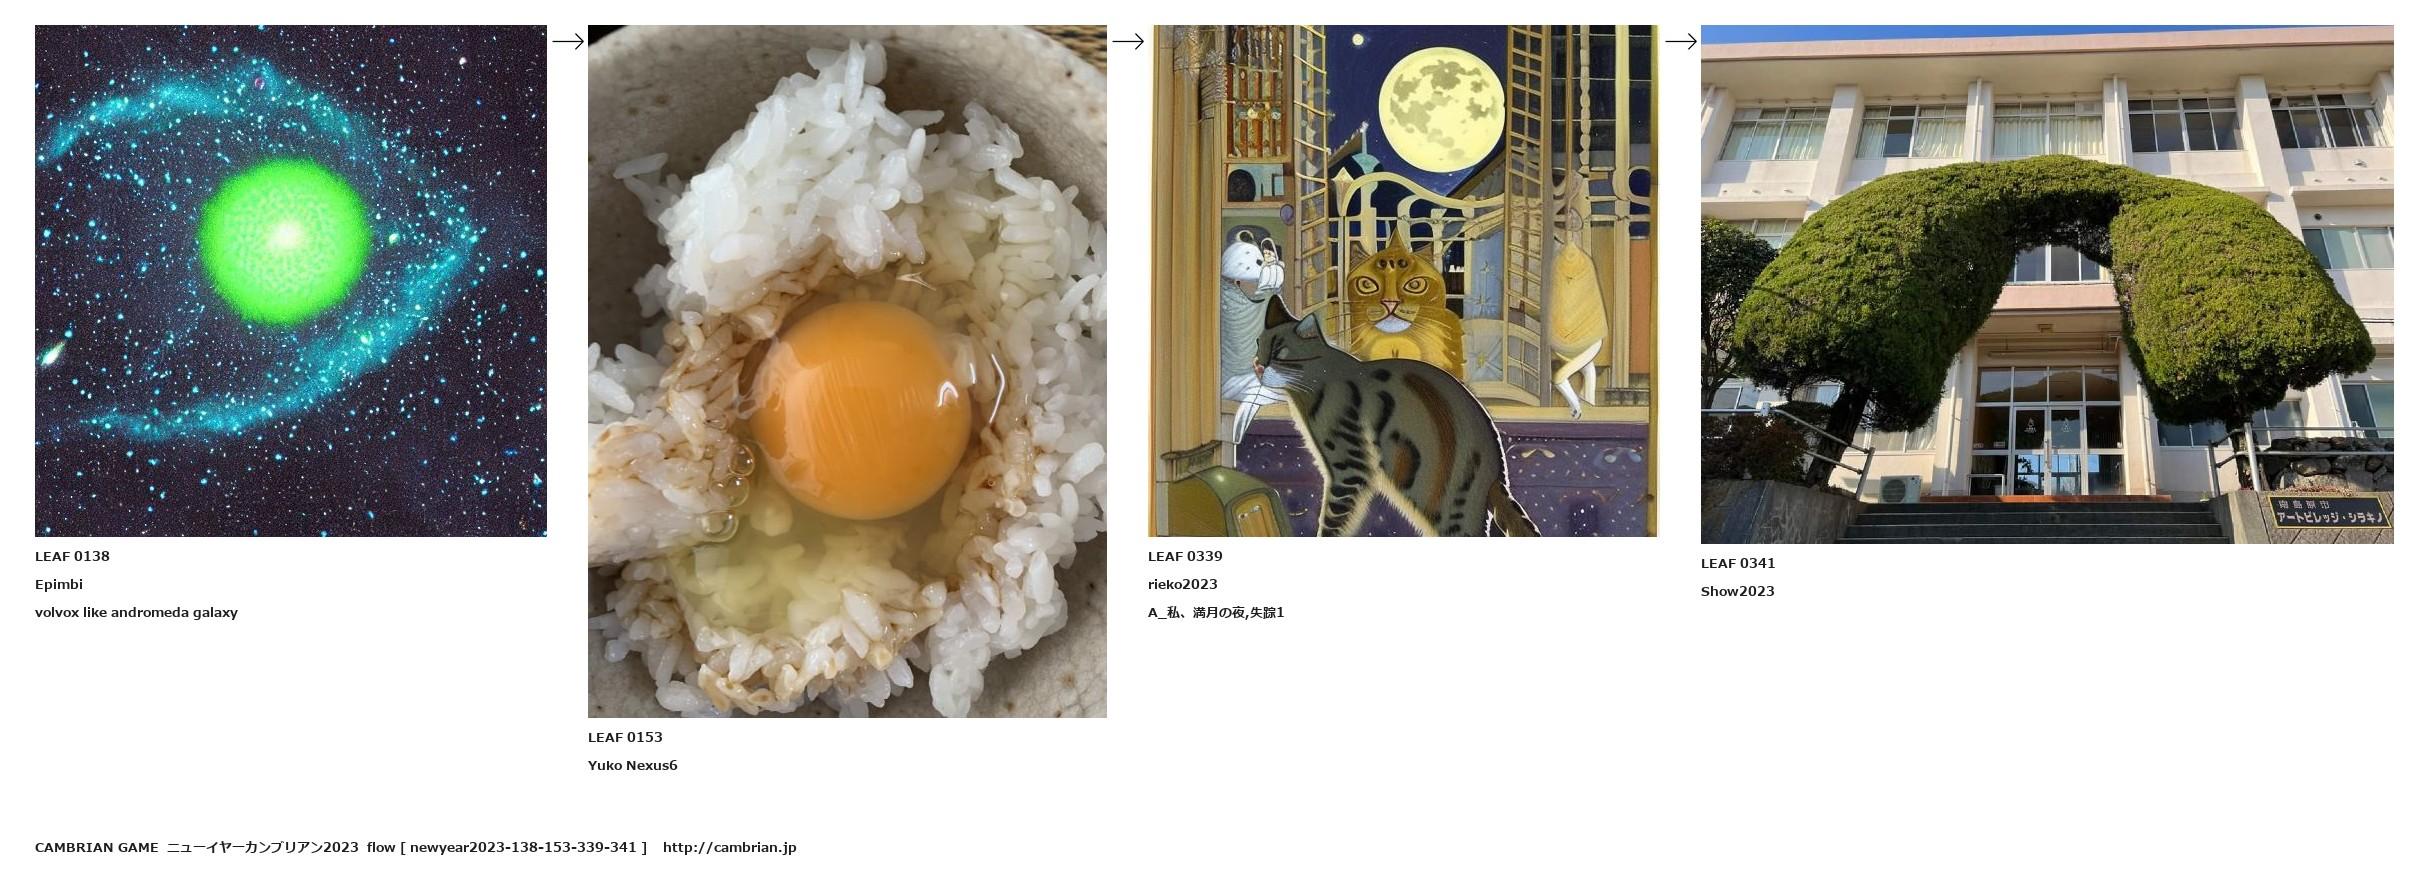This screenshot has width=2429, height=872.
Task: Click the arrow before the topiary building photo
Action: [x=1681, y=41]
